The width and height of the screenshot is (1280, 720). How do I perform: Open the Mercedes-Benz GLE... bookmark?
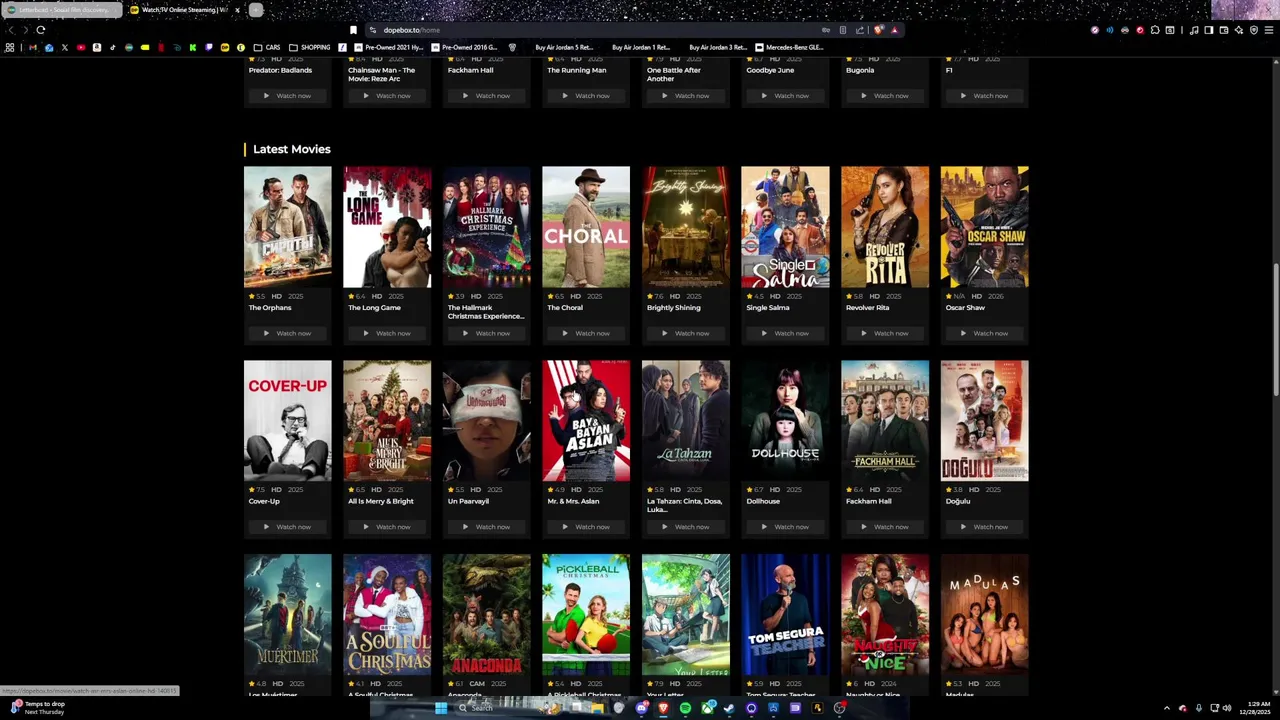pos(789,47)
